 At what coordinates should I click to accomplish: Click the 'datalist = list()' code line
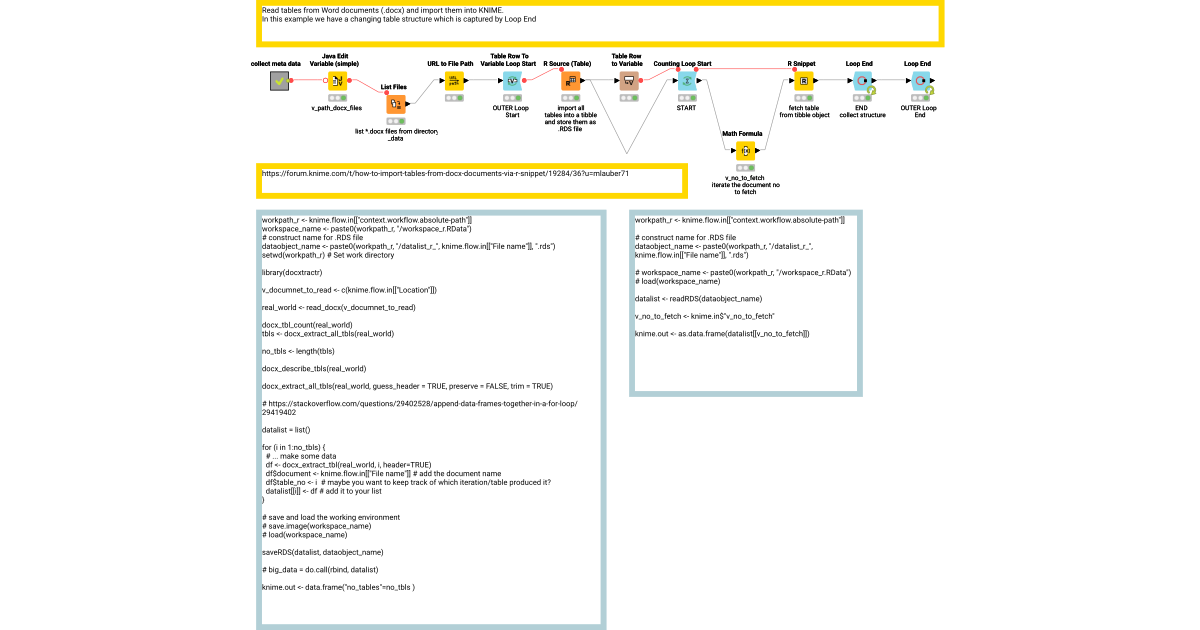pyautogui.click(x=287, y=430)
